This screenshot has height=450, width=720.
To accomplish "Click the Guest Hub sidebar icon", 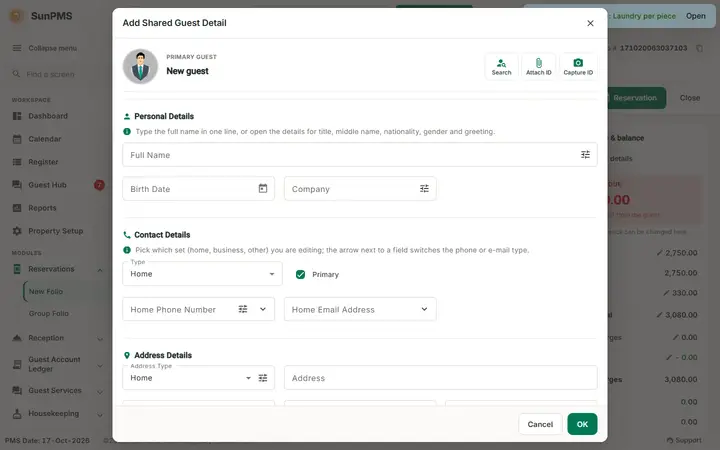I will 17,185.
